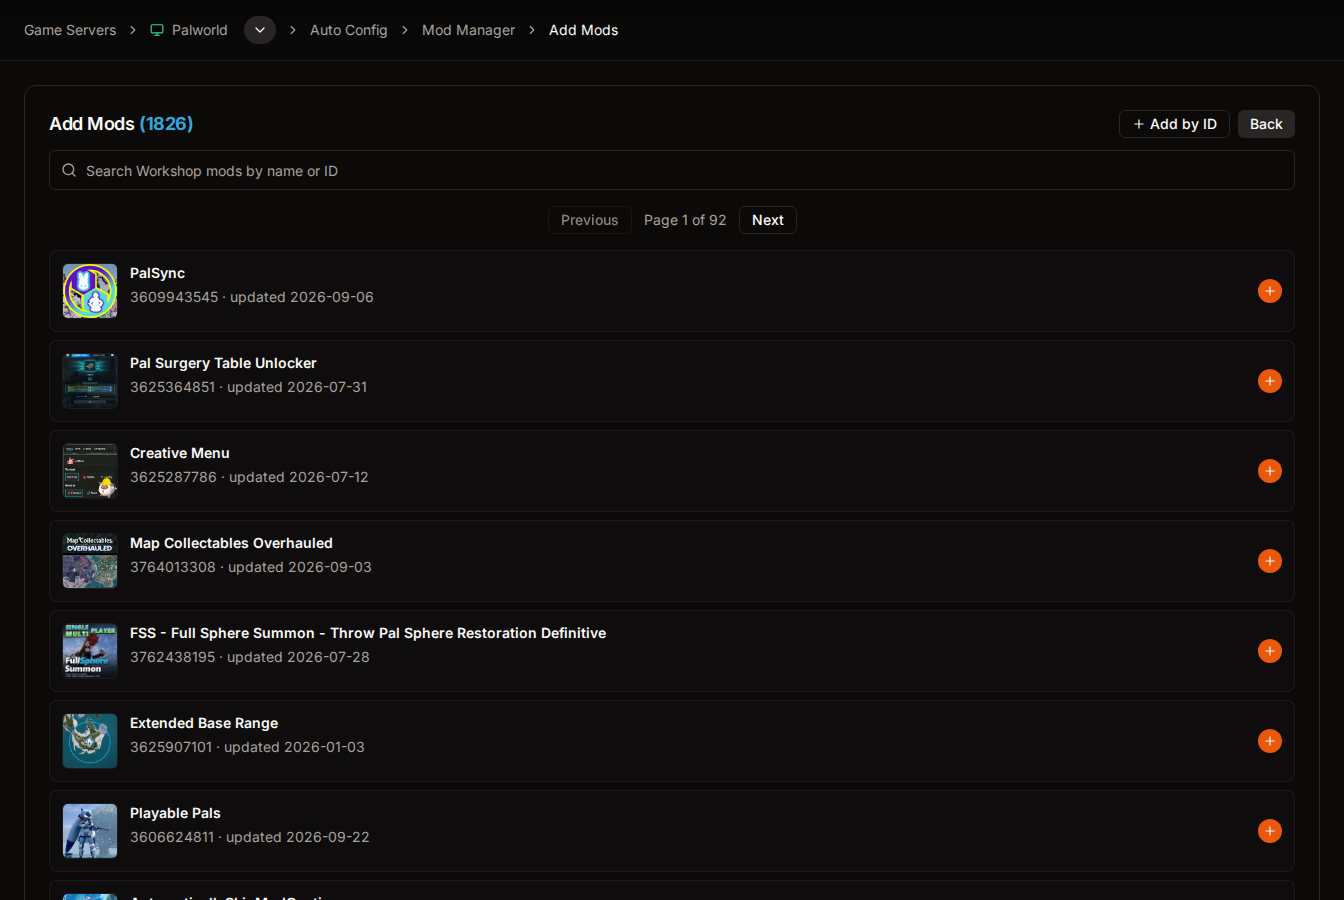Add FSS Full Sphere Summon via plus icon
The image size is (1344, 900).
pos(1270,651)
